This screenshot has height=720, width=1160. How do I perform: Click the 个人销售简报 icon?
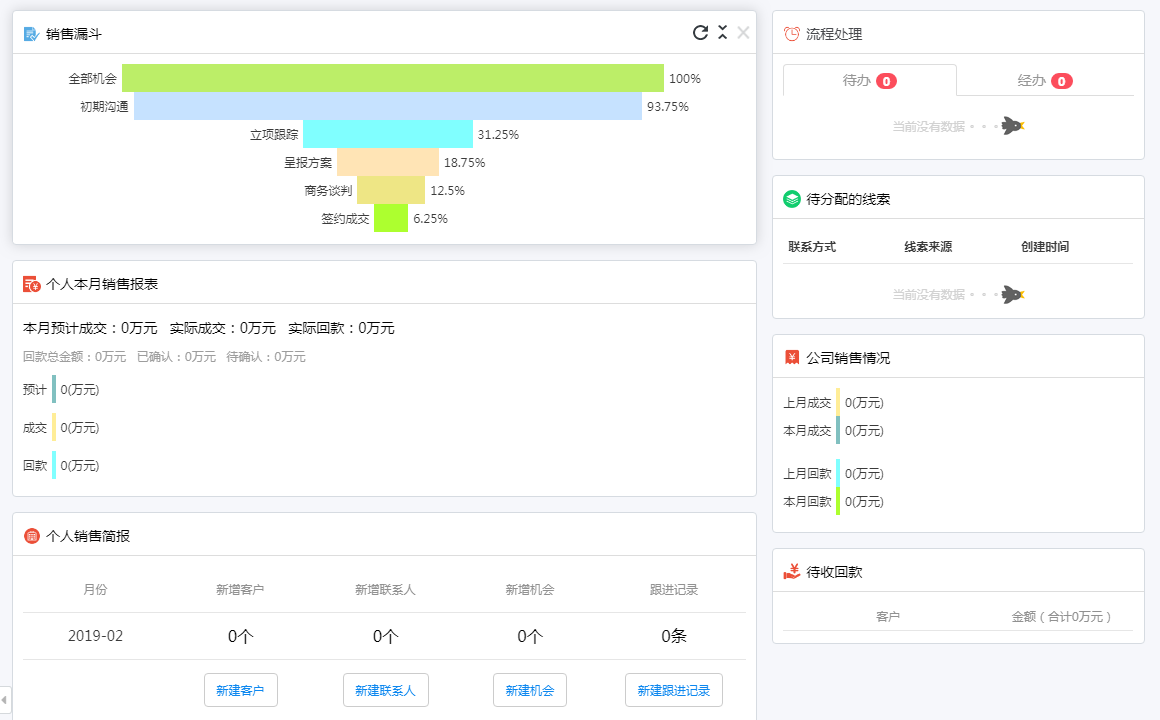(x=31, y=536)
